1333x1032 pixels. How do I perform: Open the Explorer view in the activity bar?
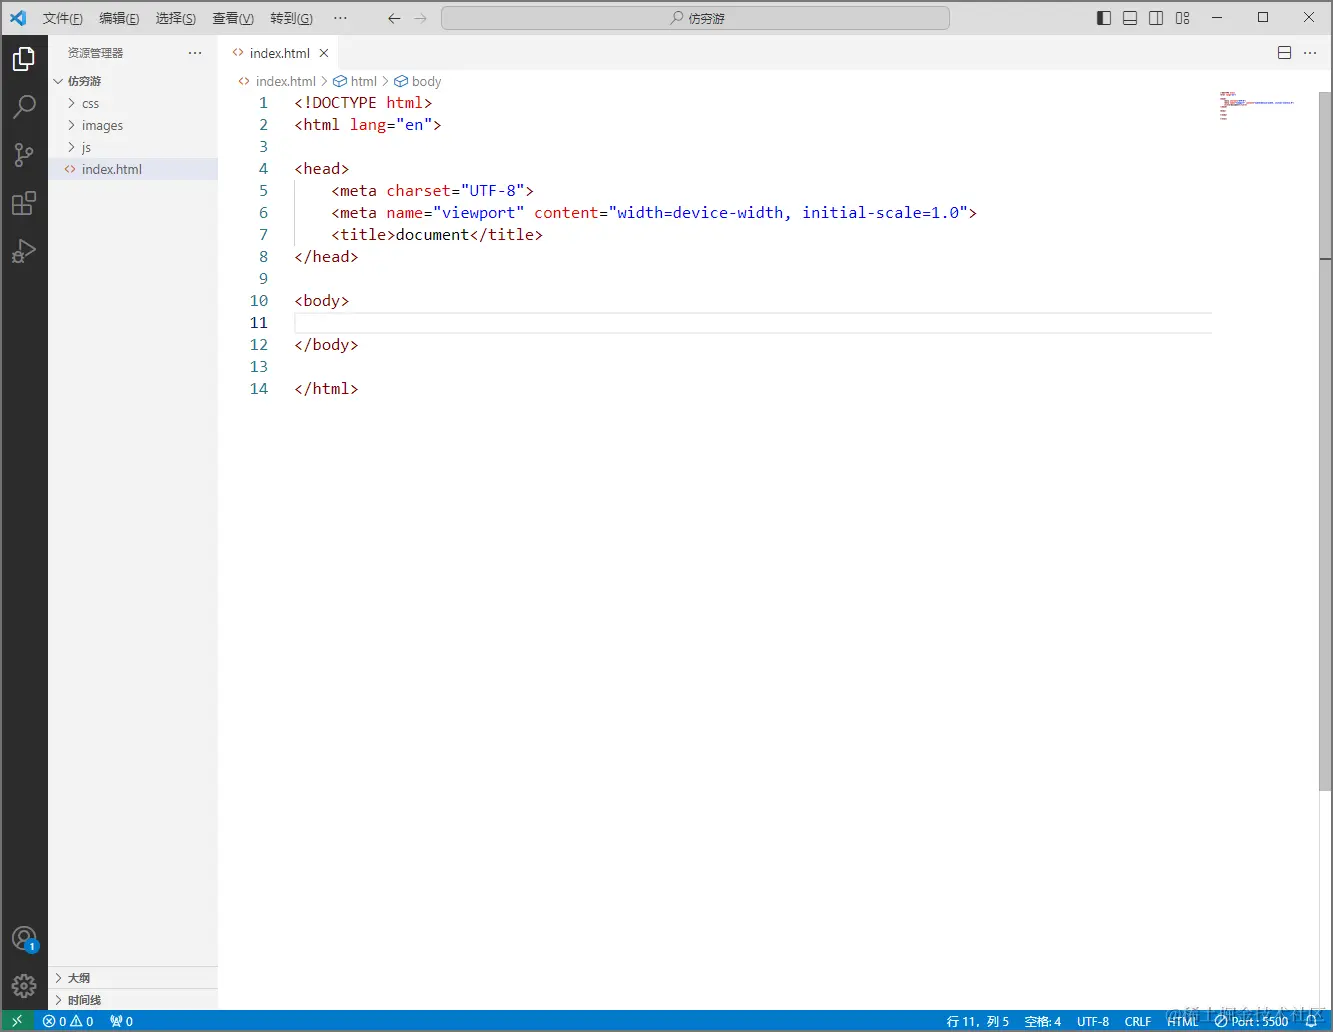24,59
